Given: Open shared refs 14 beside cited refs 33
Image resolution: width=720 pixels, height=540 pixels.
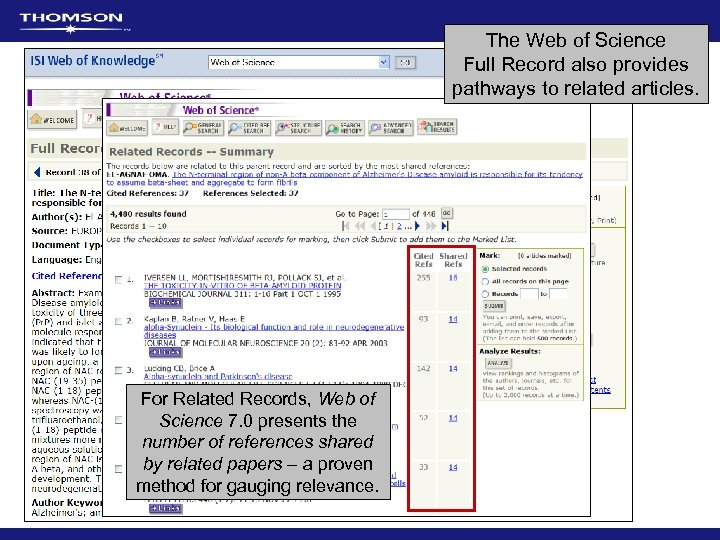Looking at the screenshot, I should [453, 467].
